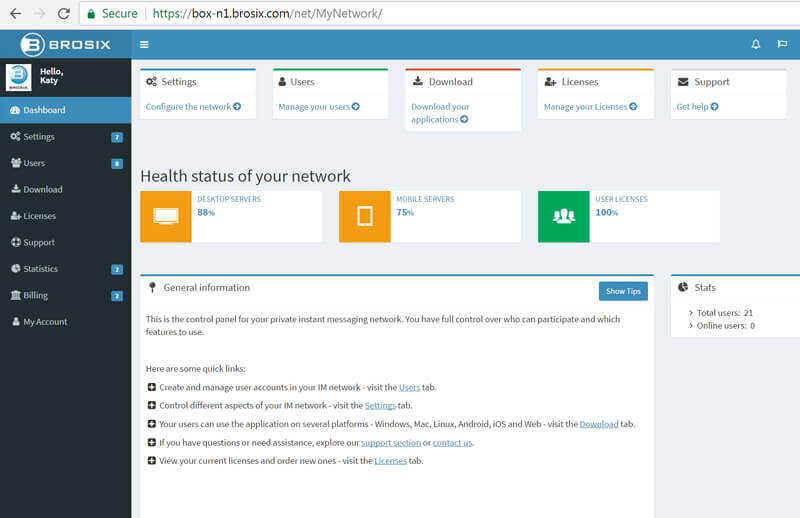800x518 pixels.
Task: Open the Licenses tab quick link
Action: tap(390, 461)
